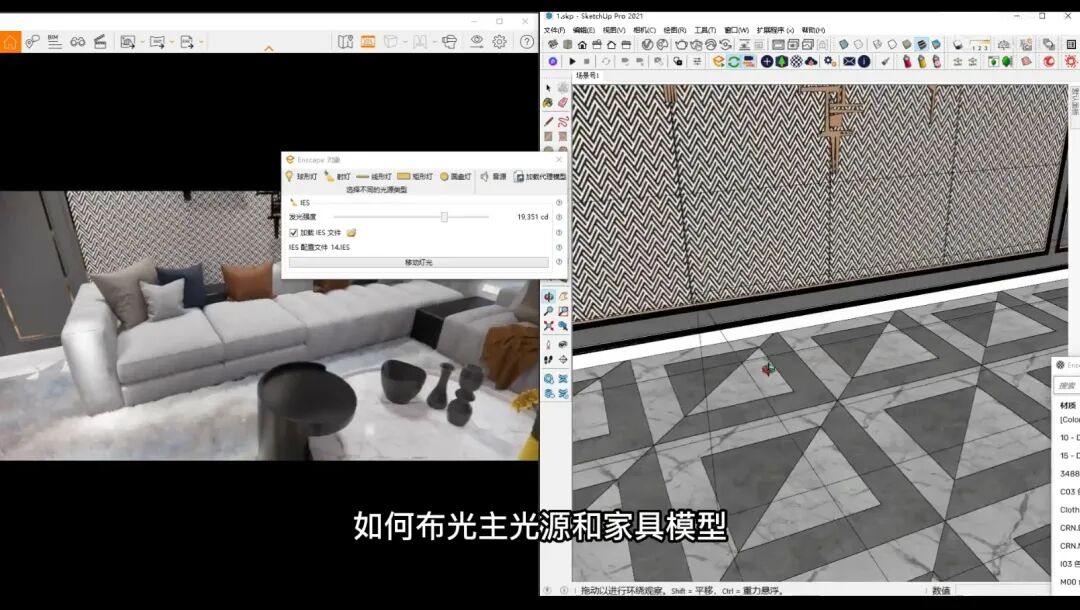The width and height of the screenshot is (1080, 610).
Task: Open the 相机(C) menu in SketchUp
Action: pos(644,30)
